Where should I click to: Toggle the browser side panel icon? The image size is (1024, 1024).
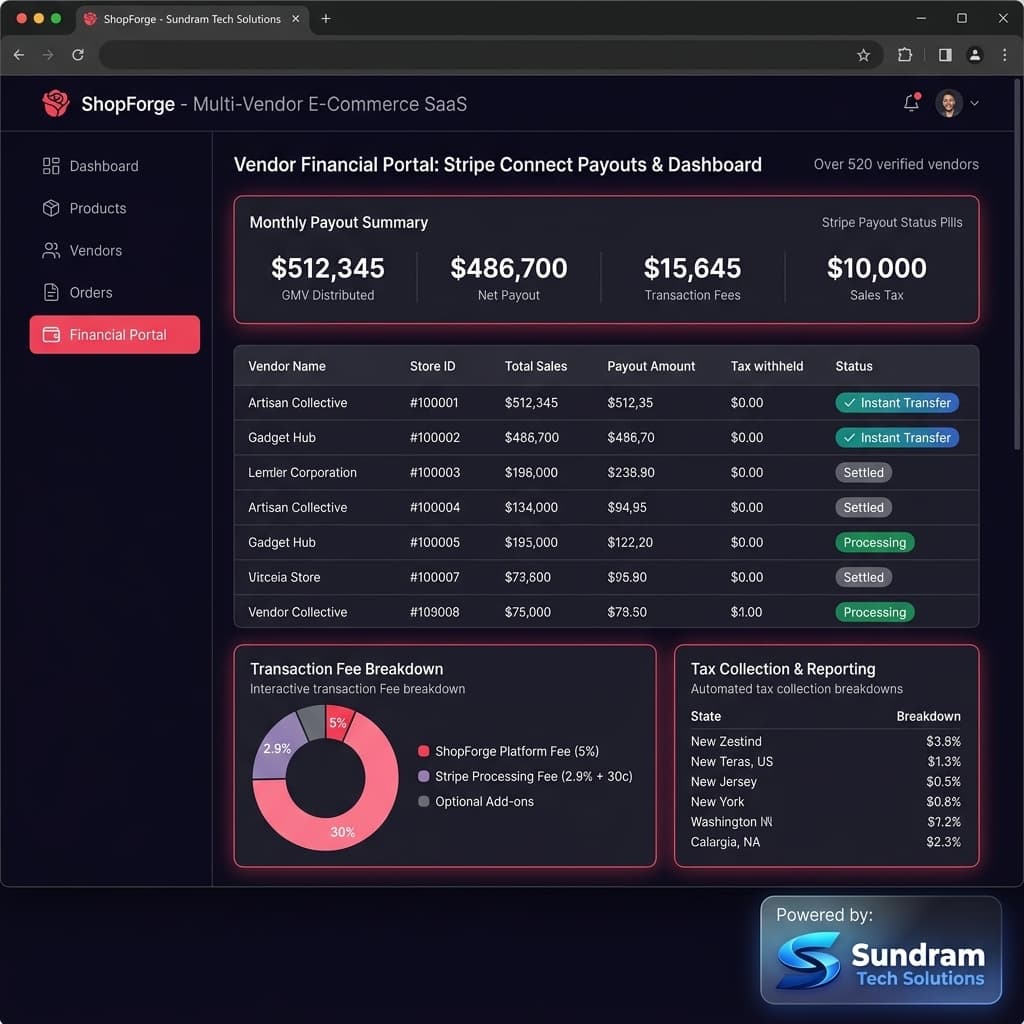[x=945, y=55]
